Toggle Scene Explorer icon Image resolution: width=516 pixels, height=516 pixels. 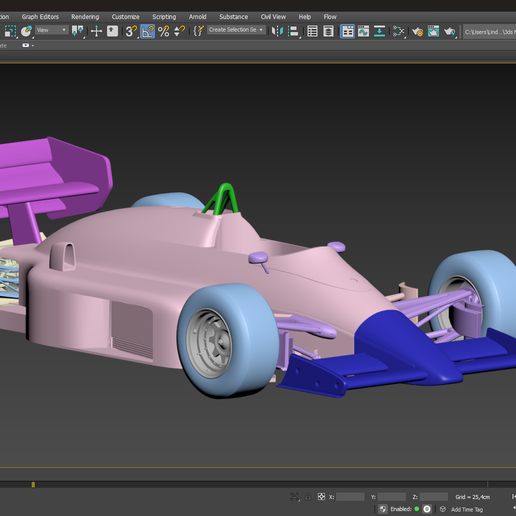coord(312,31)
